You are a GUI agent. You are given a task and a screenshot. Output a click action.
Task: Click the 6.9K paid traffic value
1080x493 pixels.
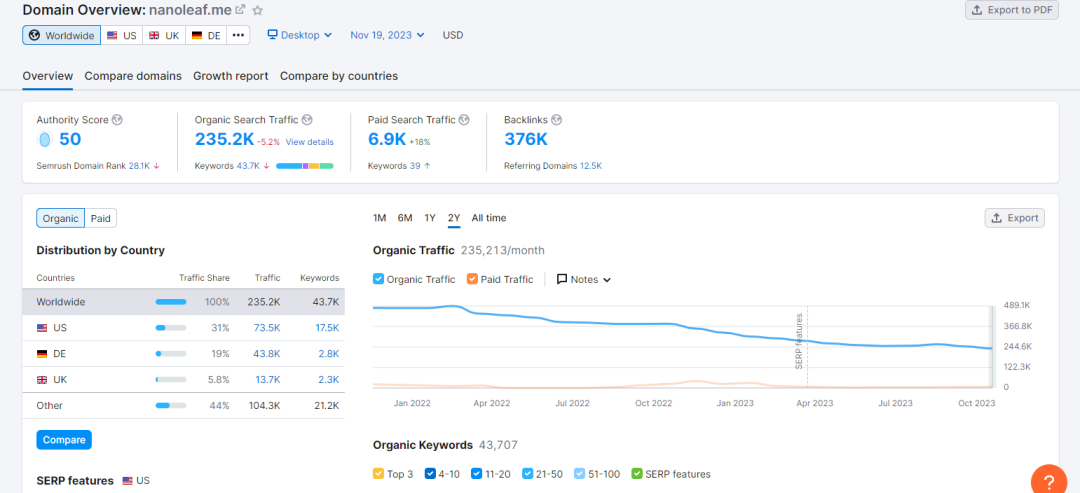coord(387,140)
